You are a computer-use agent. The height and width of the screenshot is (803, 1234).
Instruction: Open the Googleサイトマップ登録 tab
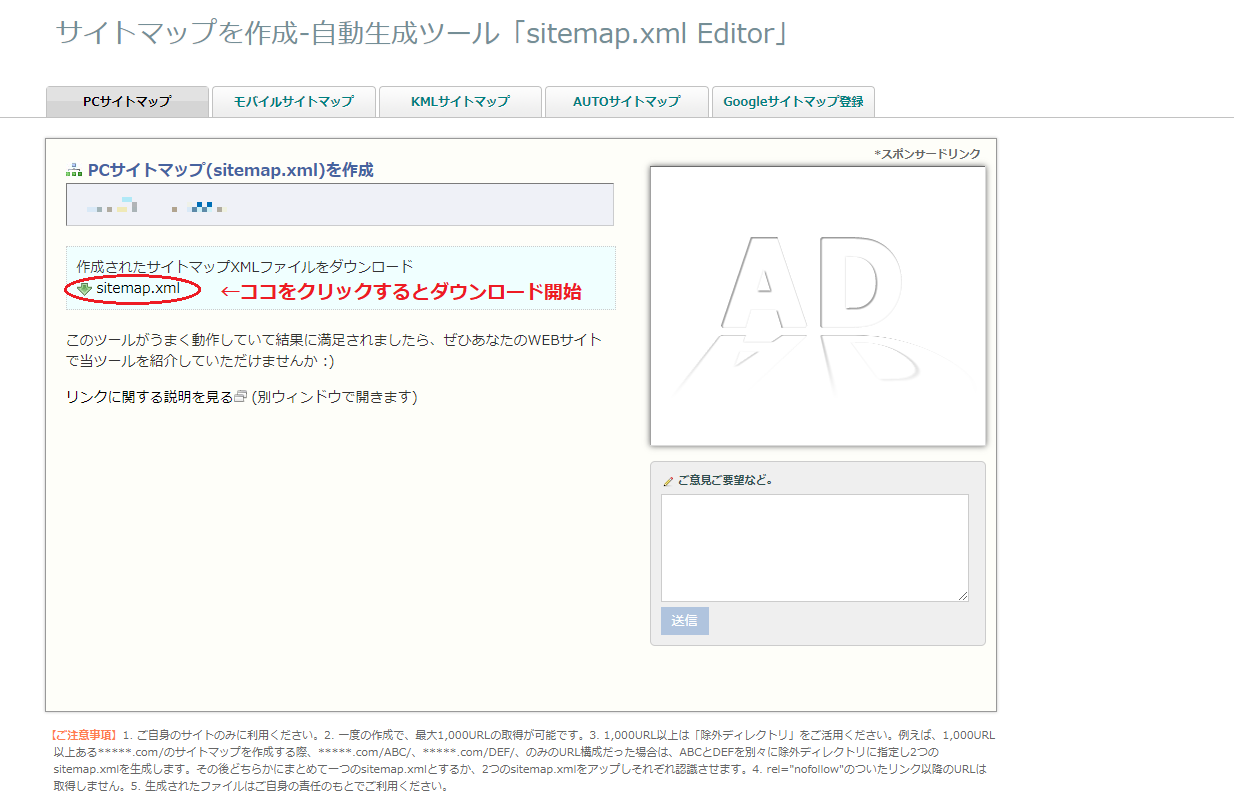tap(793, 101)
